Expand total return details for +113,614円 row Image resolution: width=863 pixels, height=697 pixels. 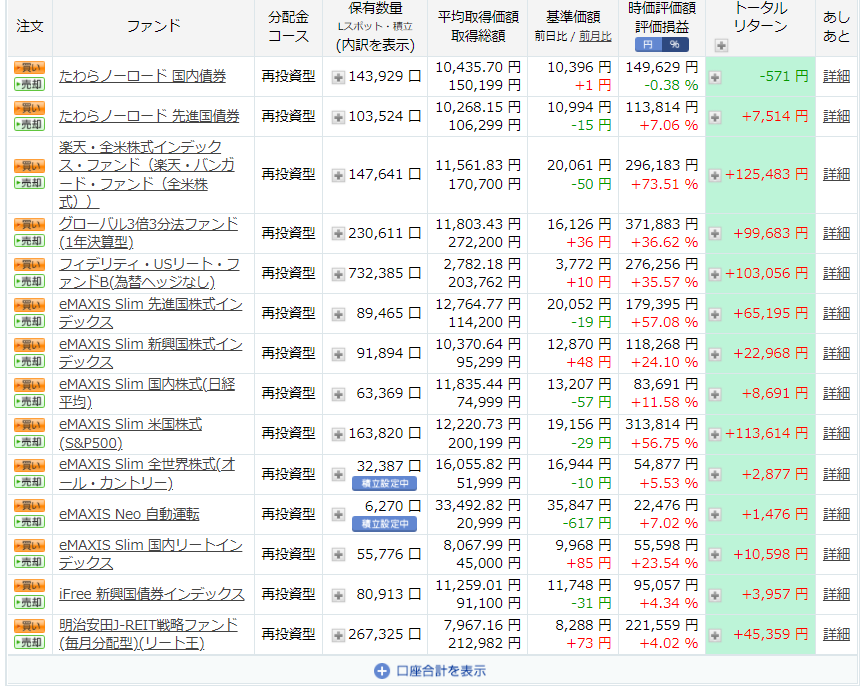[715, 435]
